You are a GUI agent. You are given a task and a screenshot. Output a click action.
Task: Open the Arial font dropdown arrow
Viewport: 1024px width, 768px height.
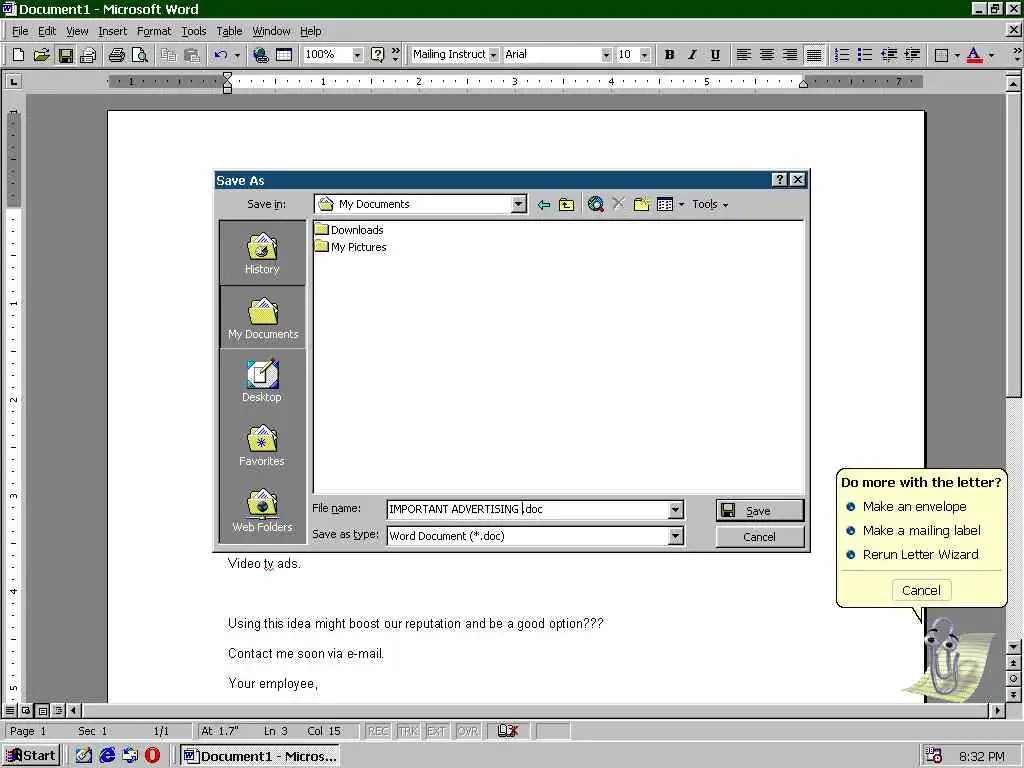pos(606,55)
